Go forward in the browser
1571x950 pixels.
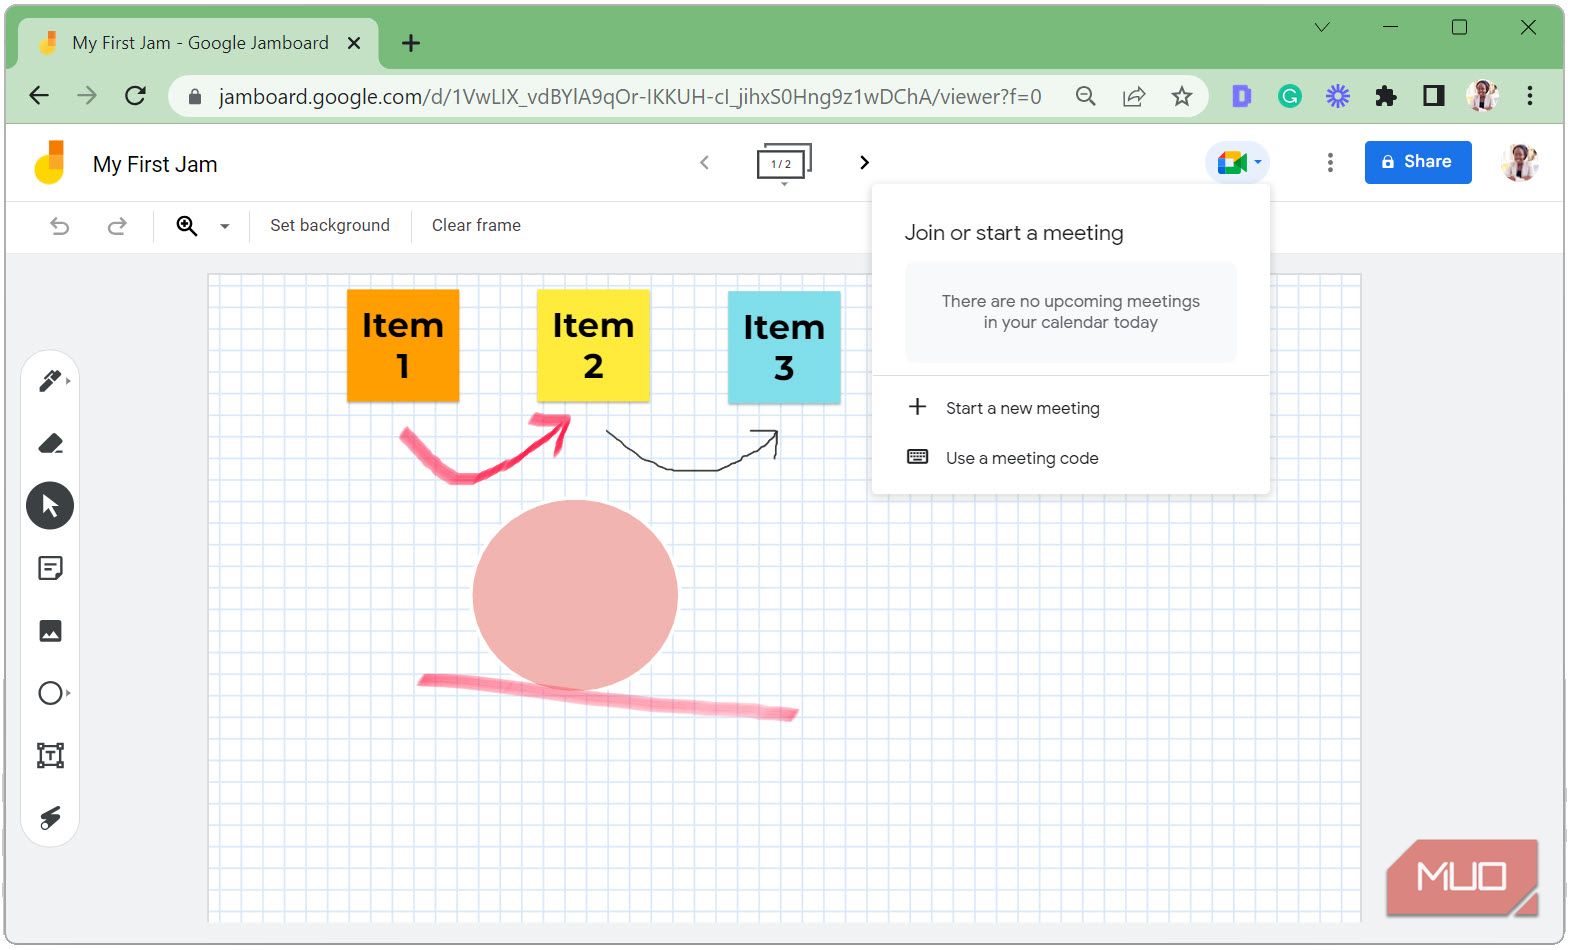(87, 96)
